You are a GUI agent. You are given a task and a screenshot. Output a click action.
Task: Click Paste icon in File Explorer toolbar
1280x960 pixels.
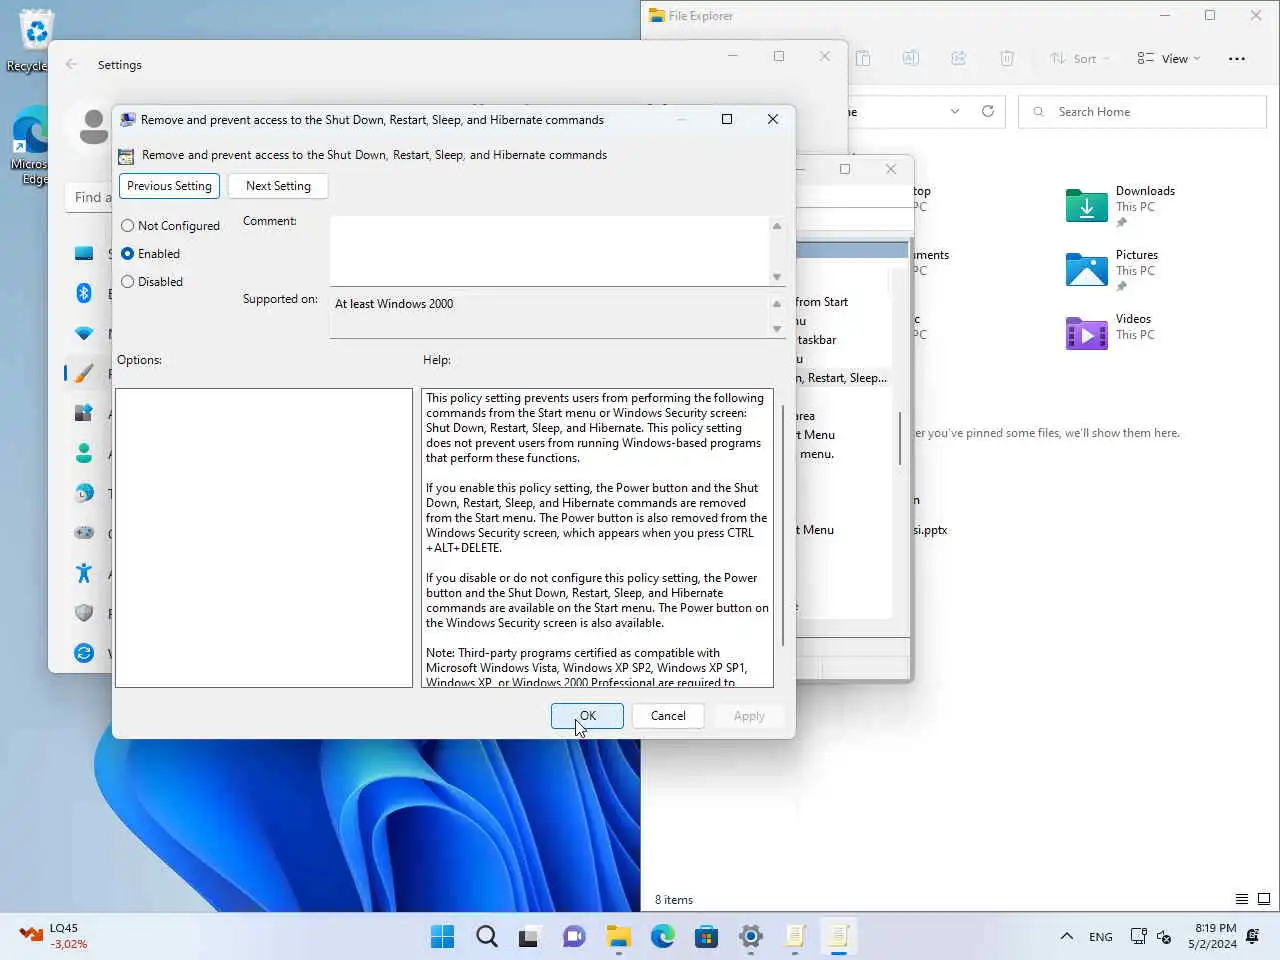tap(863, 59)
